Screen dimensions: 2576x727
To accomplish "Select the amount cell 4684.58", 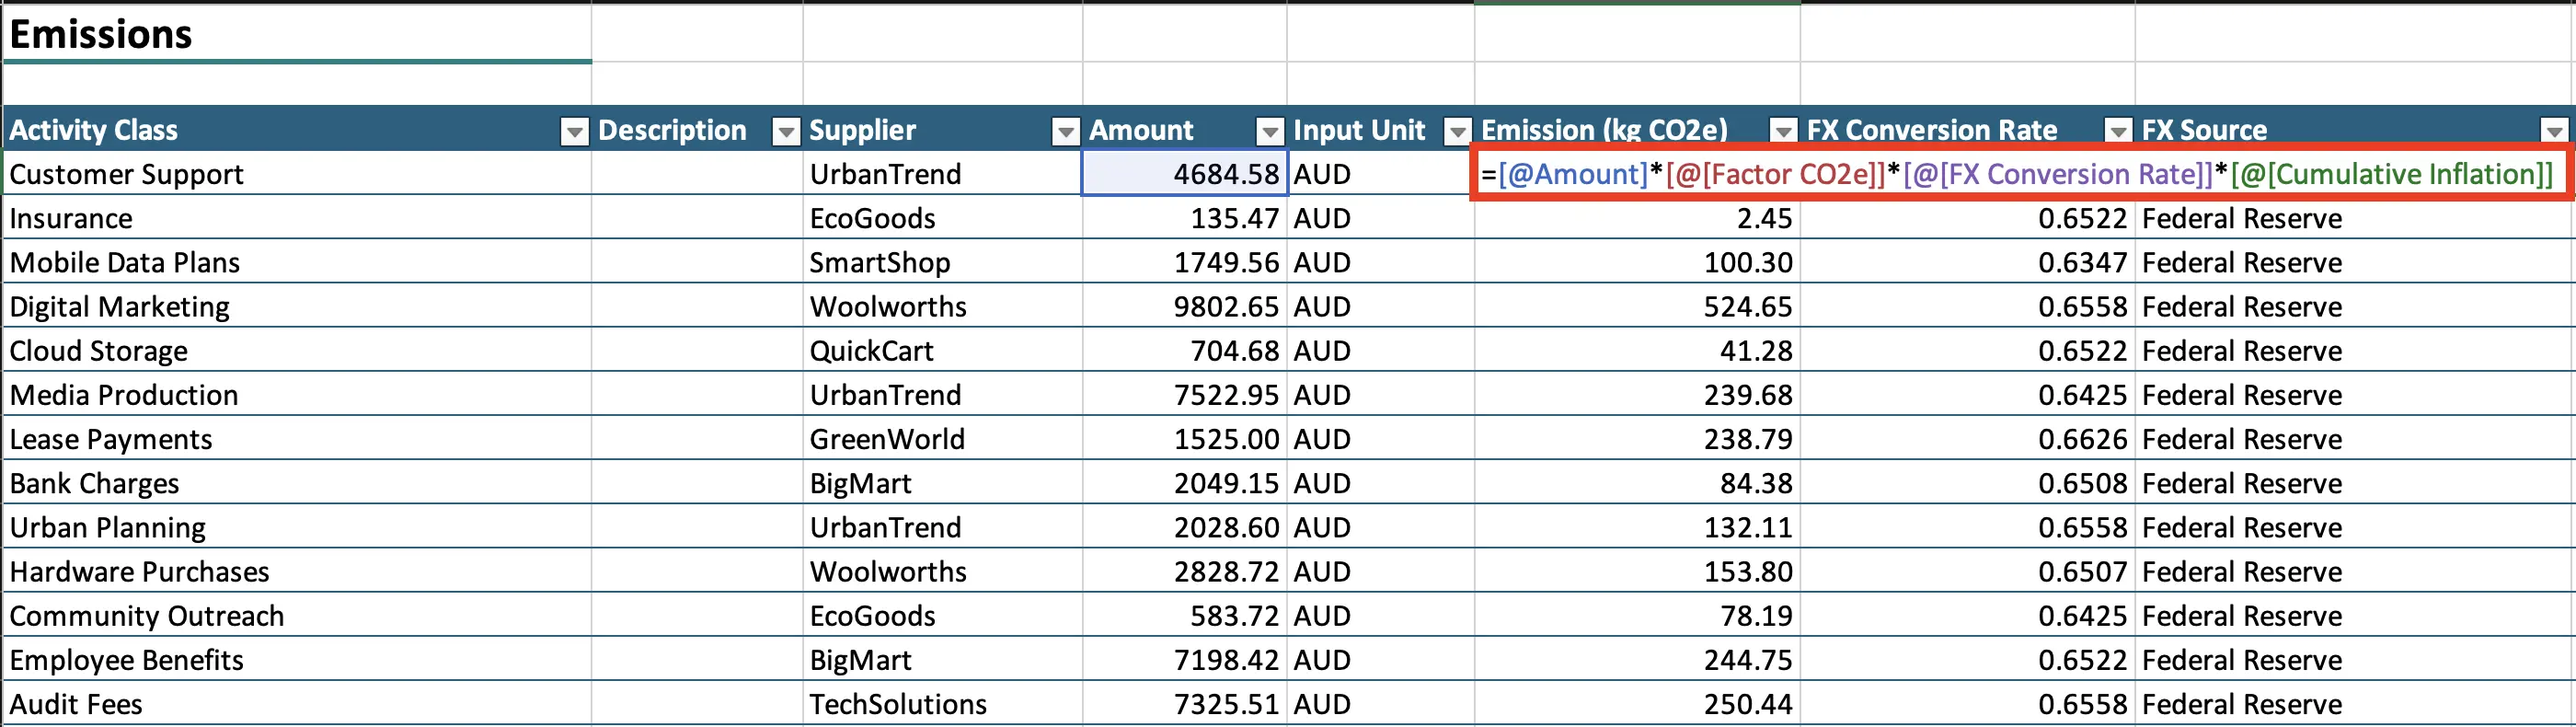I will coord(1185,174).
